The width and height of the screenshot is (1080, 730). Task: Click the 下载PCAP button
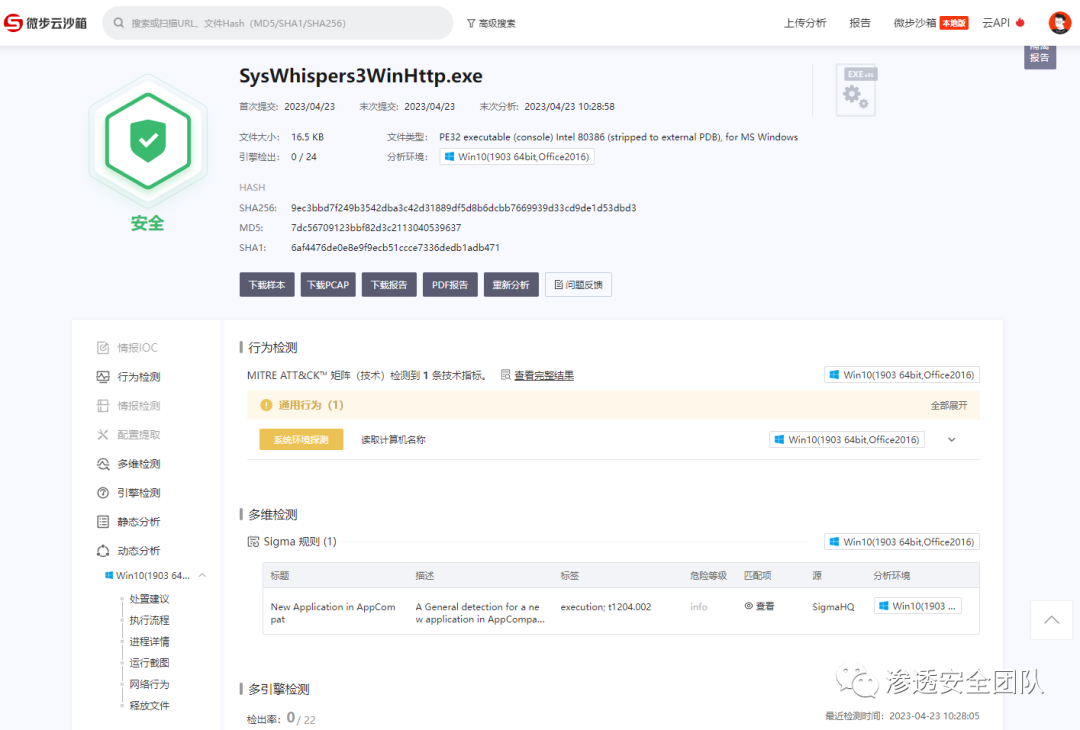pos(328,284)
